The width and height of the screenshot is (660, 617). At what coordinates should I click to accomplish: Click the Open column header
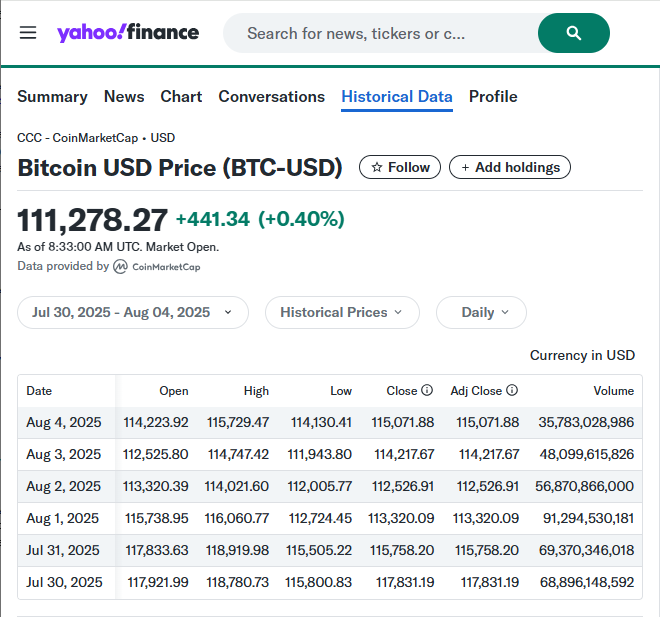click(174, 391)
